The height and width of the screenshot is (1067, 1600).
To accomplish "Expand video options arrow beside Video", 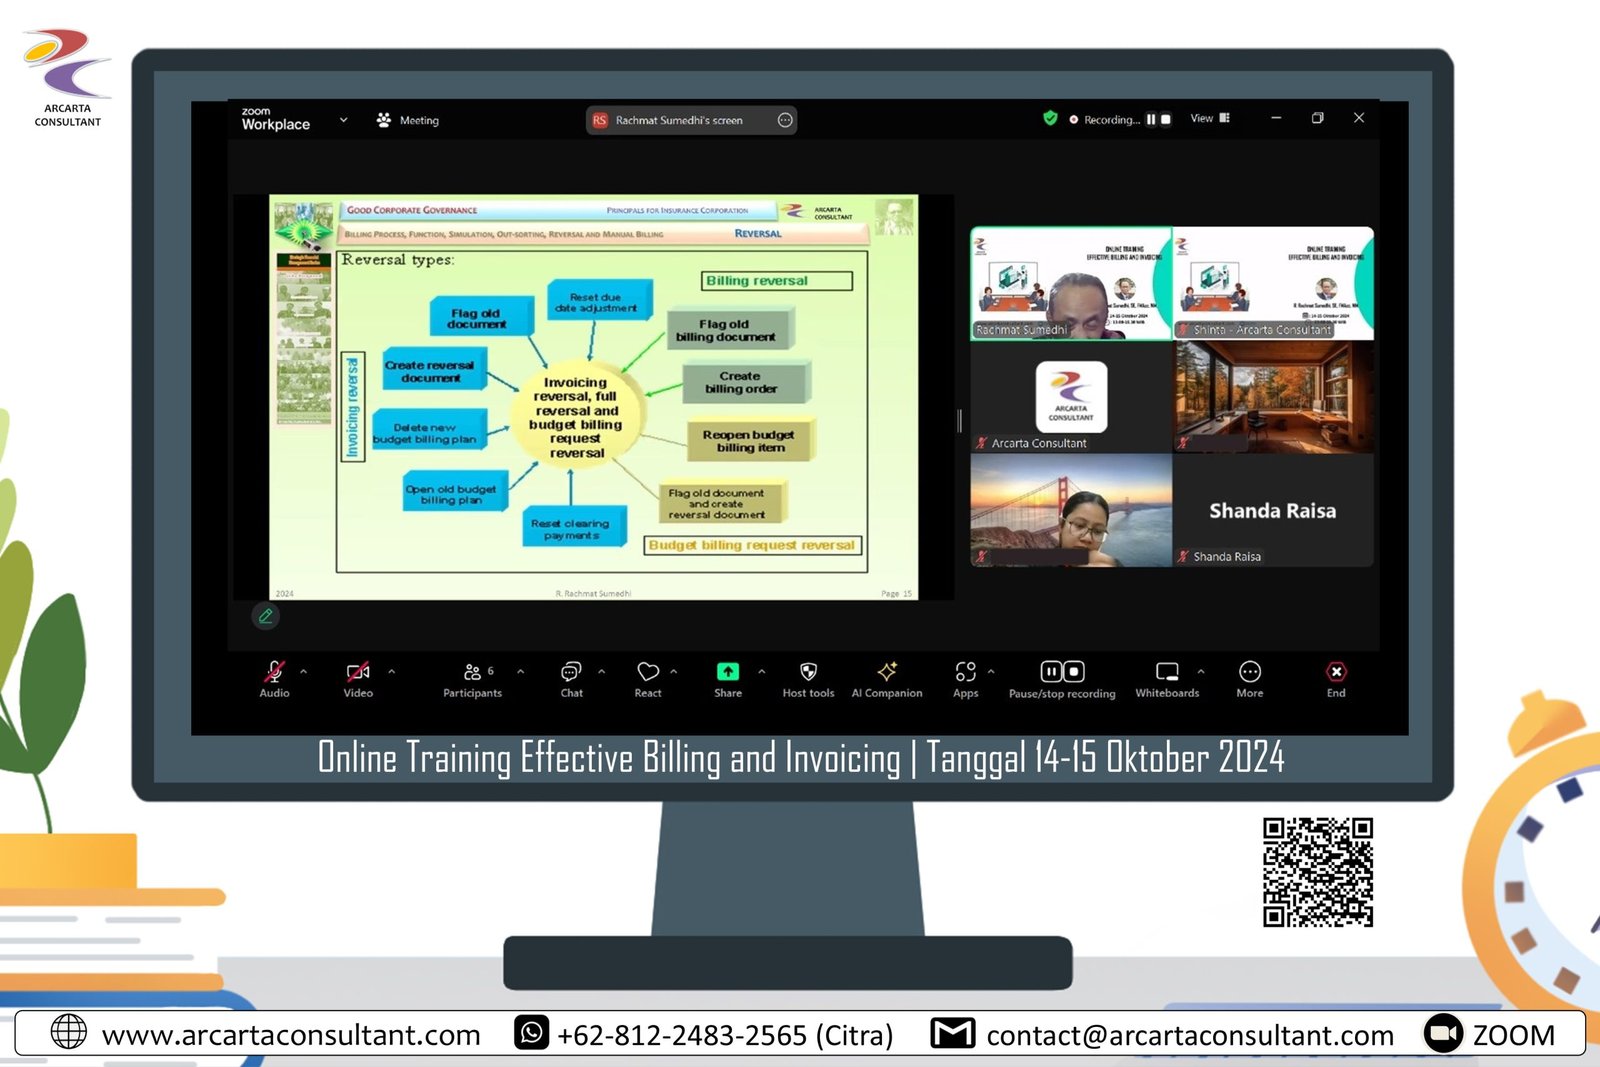I will pyautogui.click(x=391, y=672).
